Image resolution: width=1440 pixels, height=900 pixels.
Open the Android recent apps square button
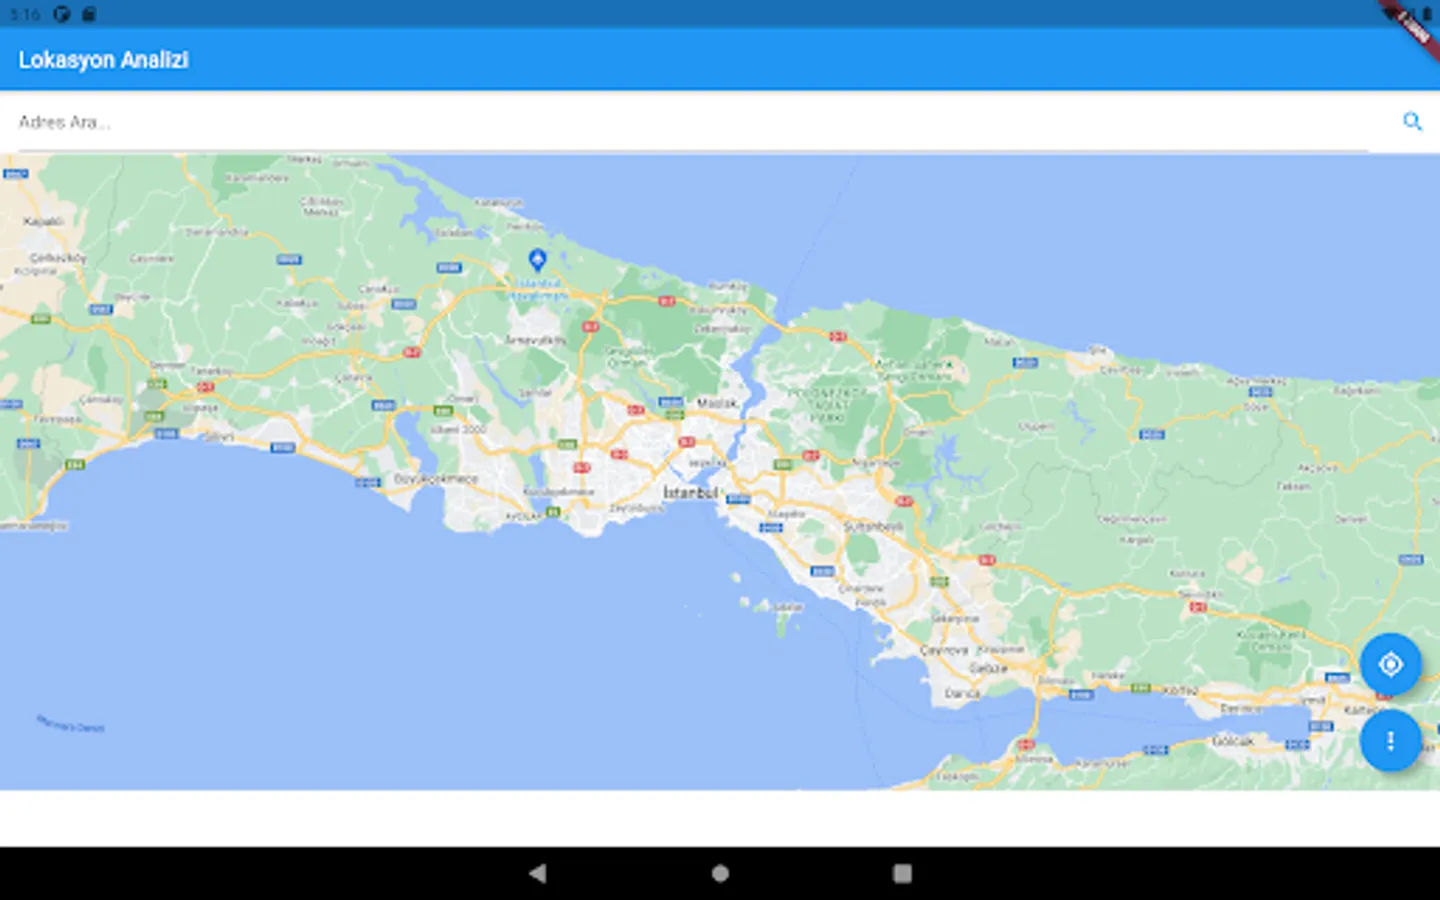(902, 873)
